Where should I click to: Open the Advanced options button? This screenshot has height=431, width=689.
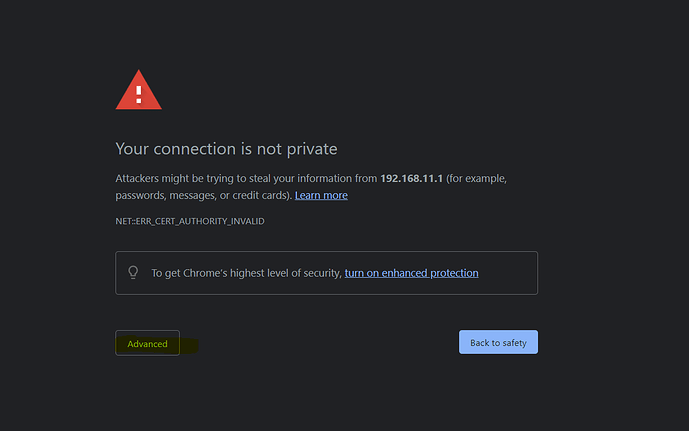(147, 343)
